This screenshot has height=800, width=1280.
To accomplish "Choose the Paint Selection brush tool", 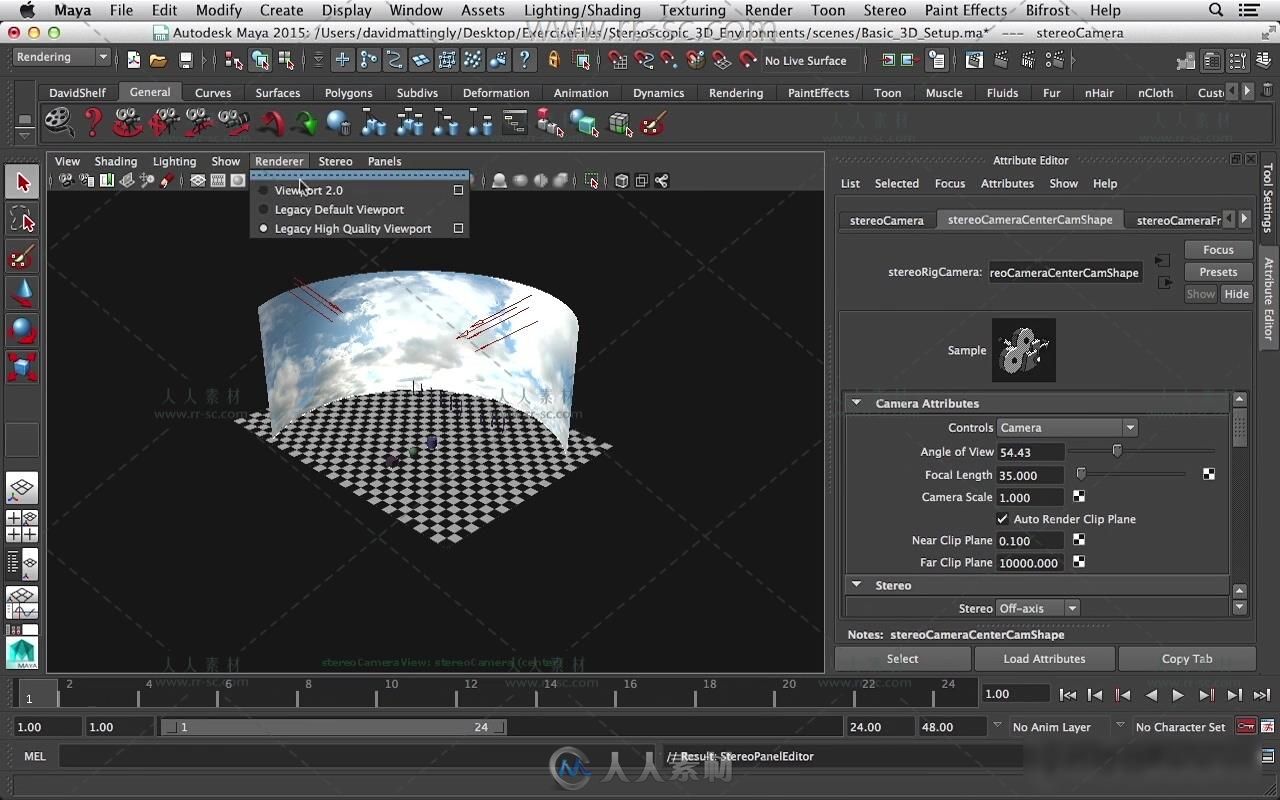I will [22, 257].
